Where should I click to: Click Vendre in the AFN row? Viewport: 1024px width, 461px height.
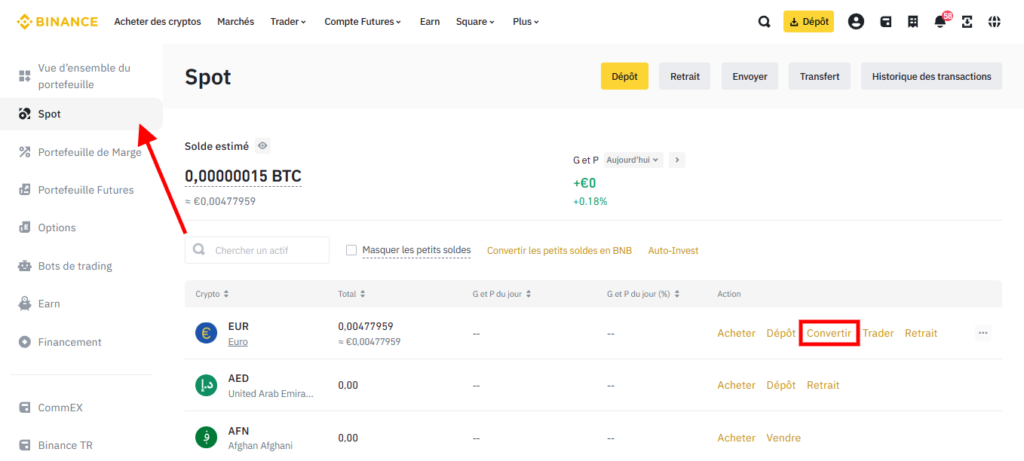tap(784, 438)
